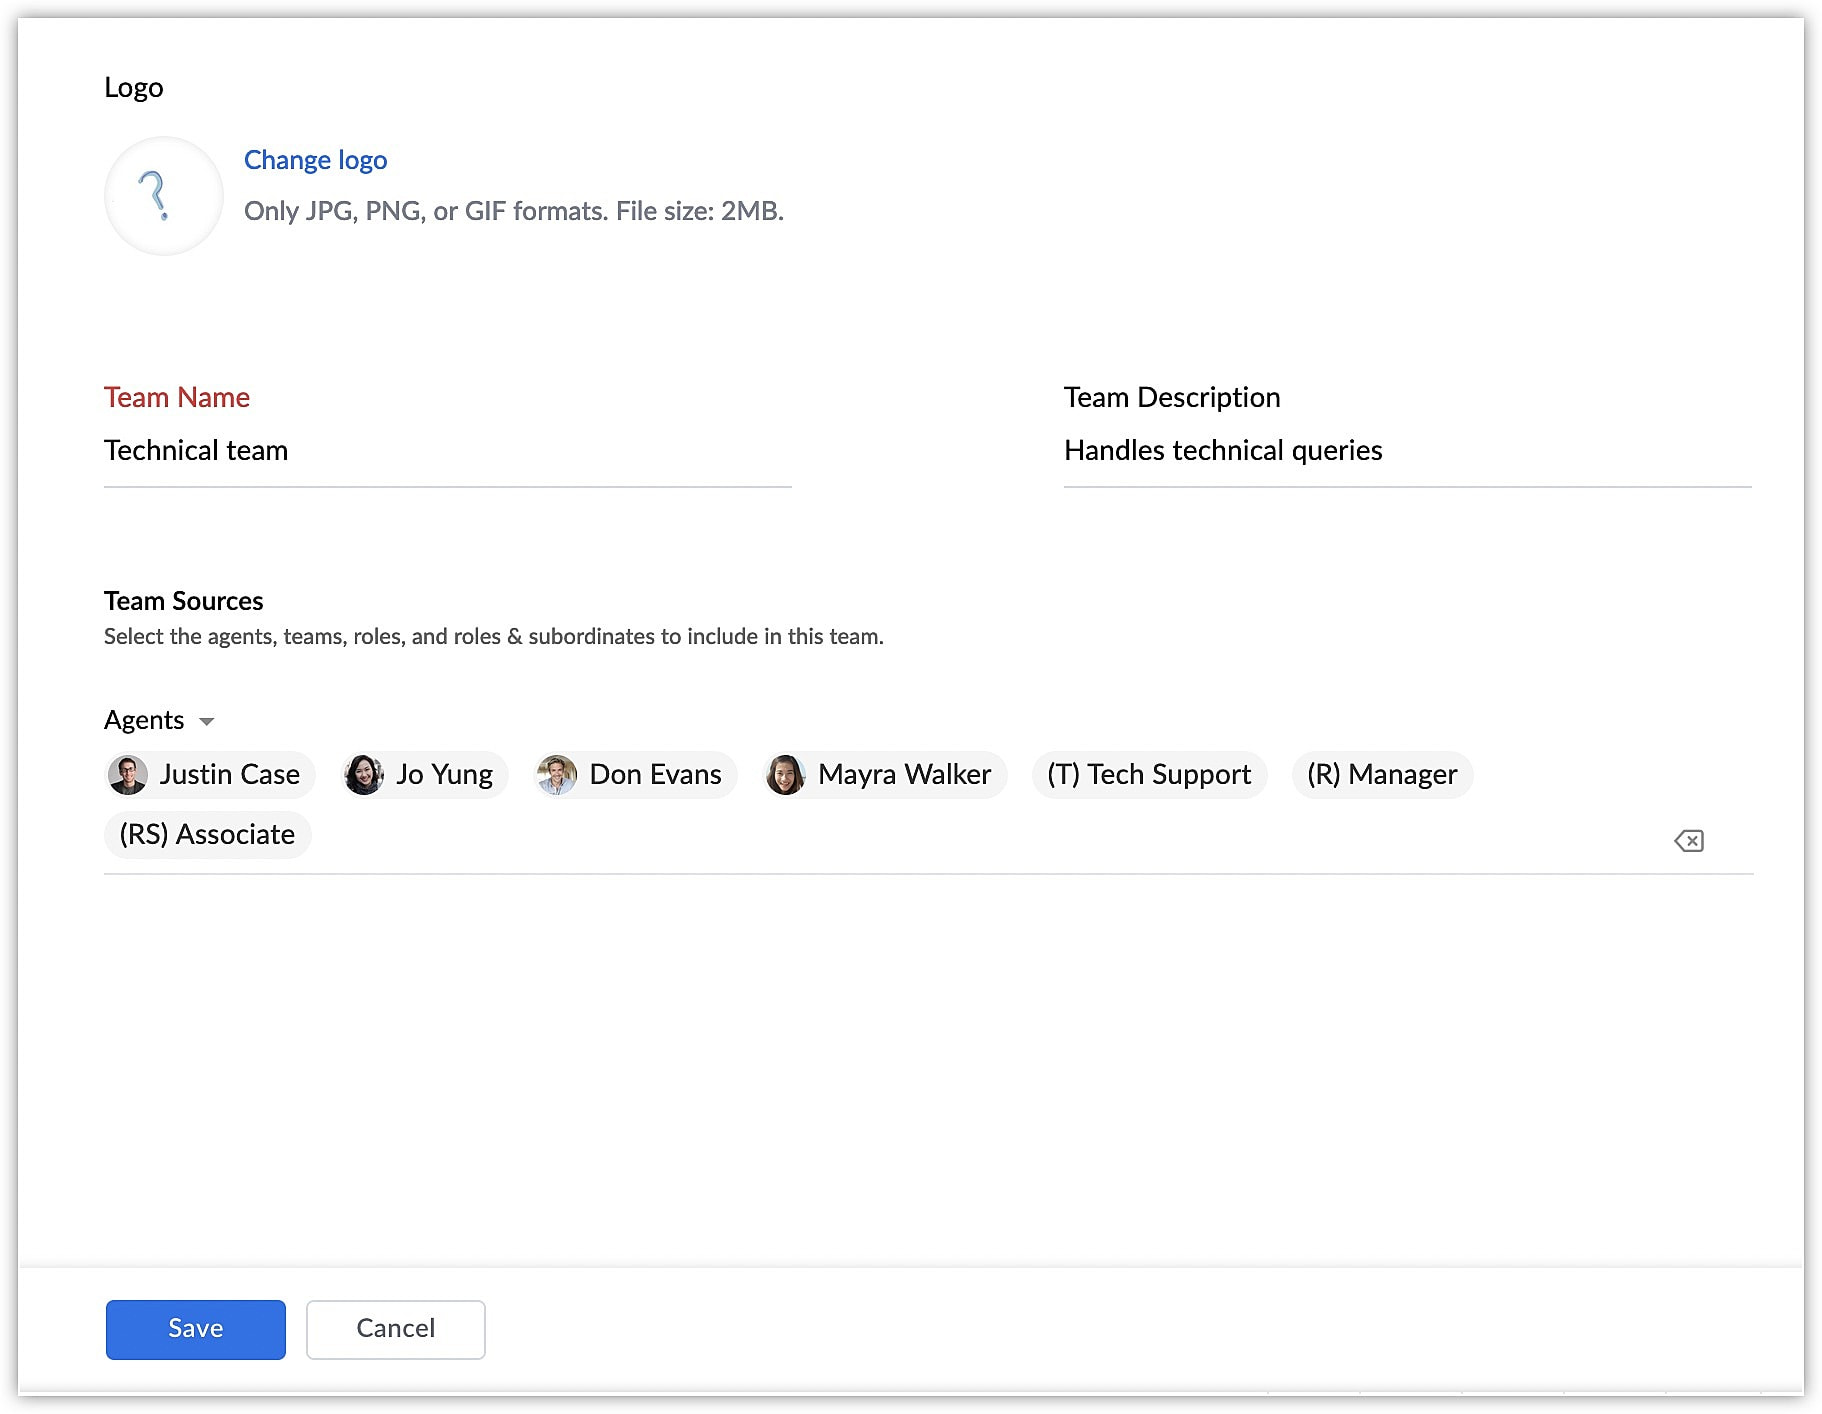The height and width of the screenshot is (1414, 1822).
Task: Click the Justin Case agent name
Action: (230, 775)
